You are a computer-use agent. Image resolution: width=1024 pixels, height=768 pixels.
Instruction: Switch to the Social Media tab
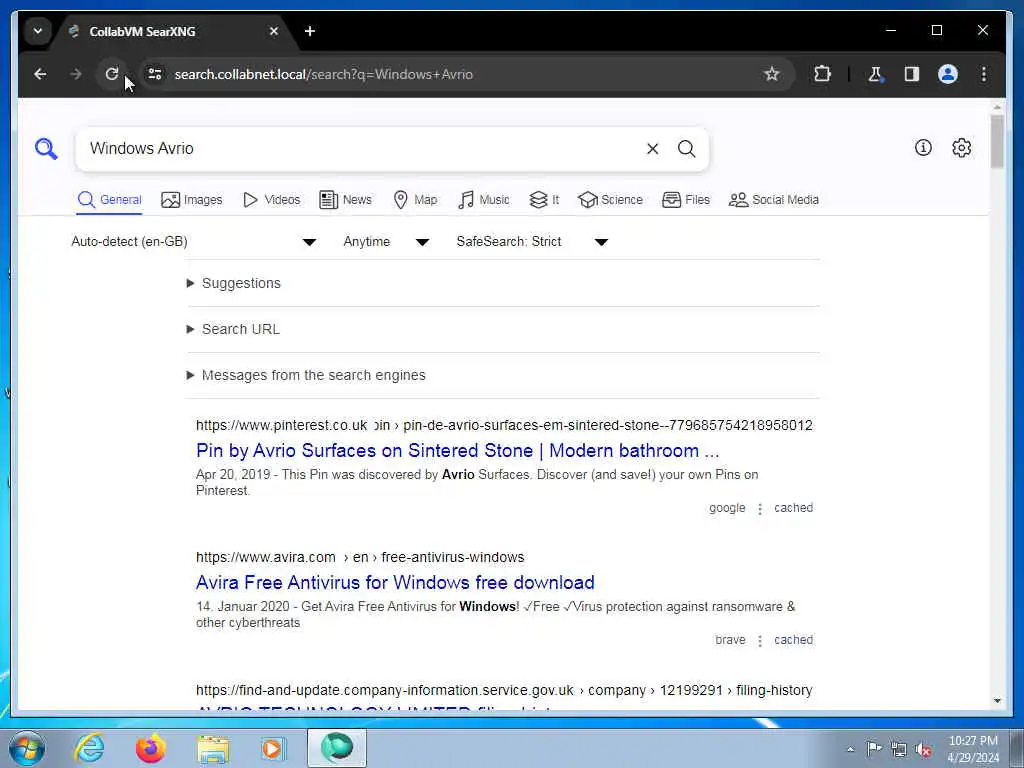pos(774,200)
